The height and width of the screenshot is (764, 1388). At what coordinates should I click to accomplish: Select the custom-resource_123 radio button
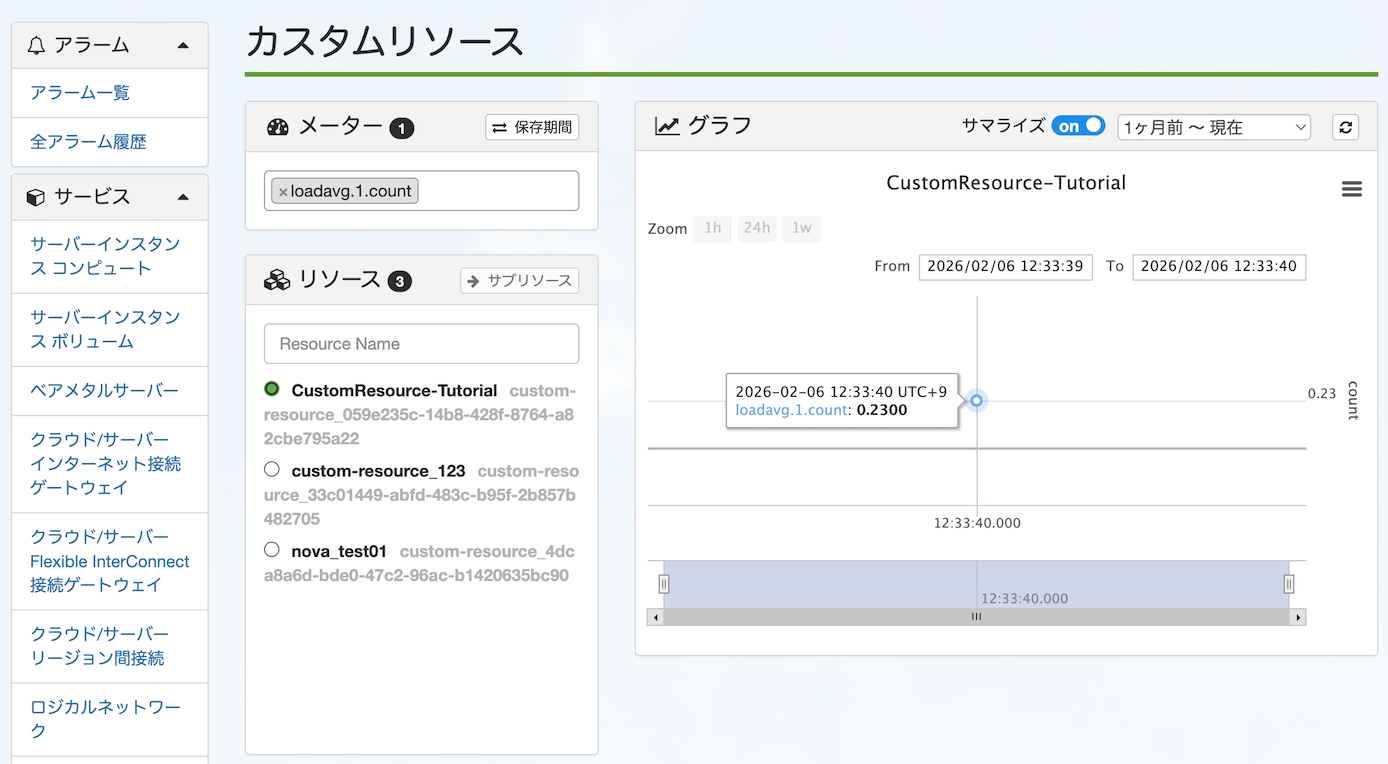coord(272,469)
